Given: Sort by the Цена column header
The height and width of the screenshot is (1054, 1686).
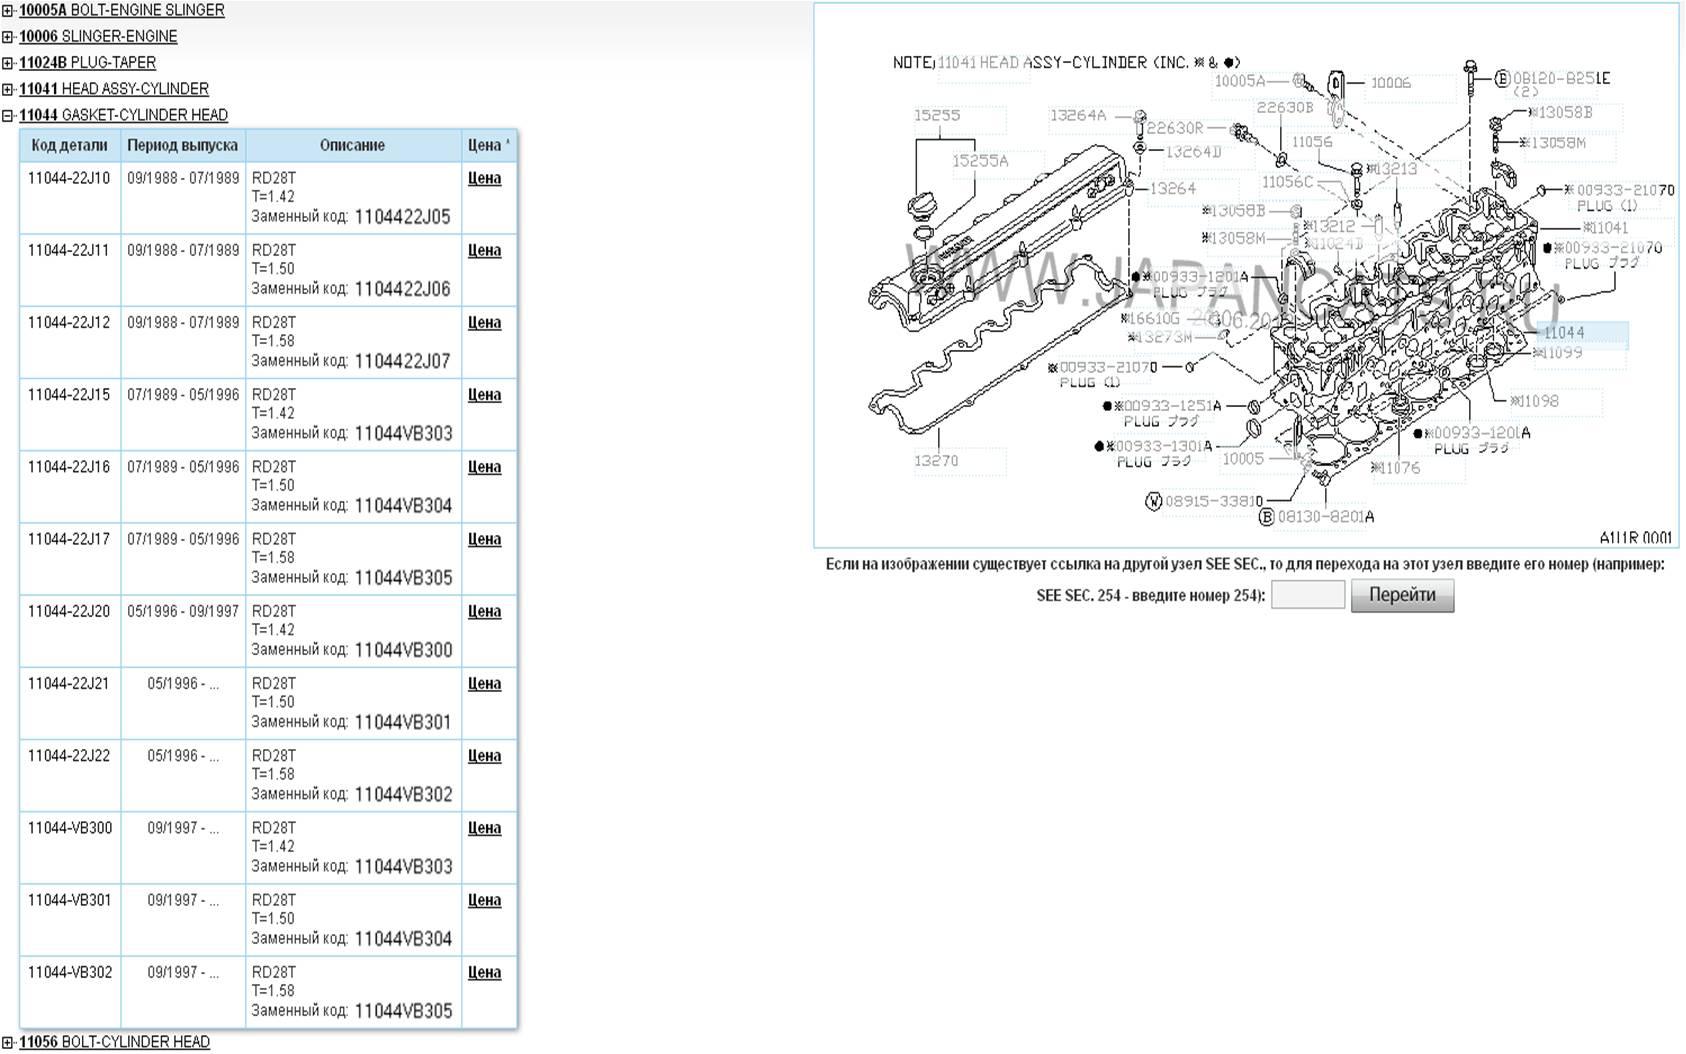Looking at the screenshot, I should point(488,145).
